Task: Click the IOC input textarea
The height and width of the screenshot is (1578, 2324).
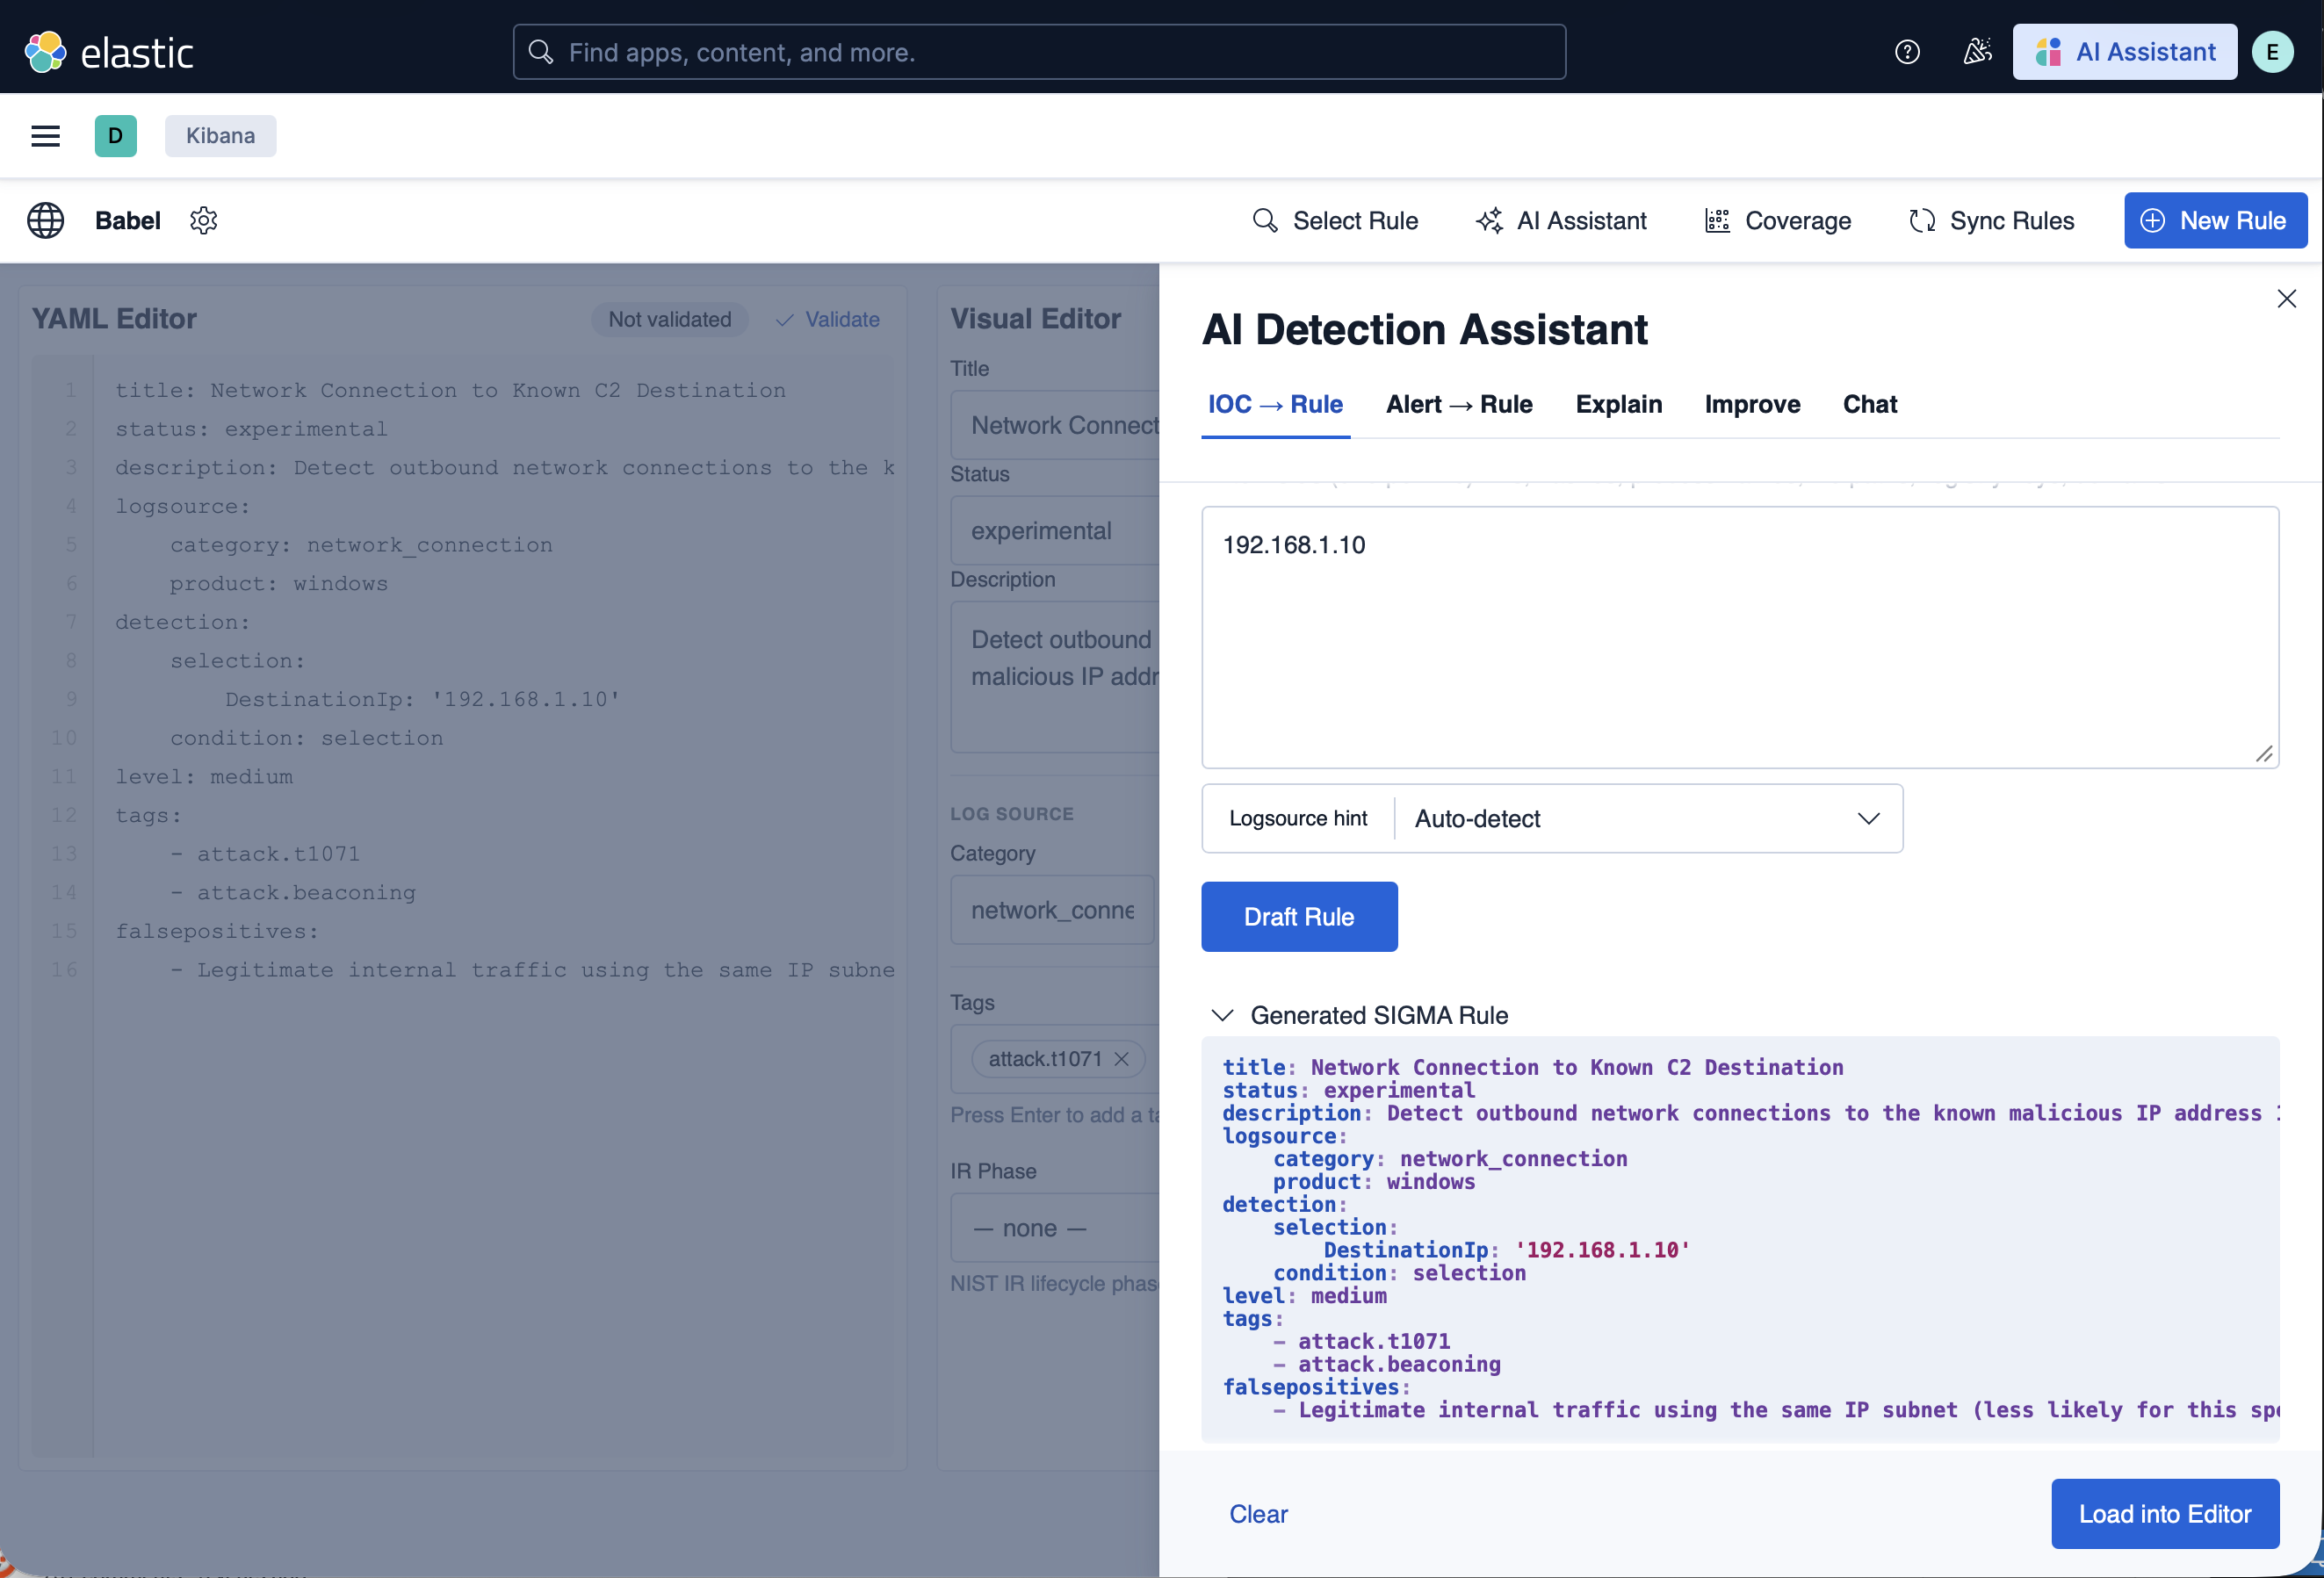Action: click(x=1740, y=637)
